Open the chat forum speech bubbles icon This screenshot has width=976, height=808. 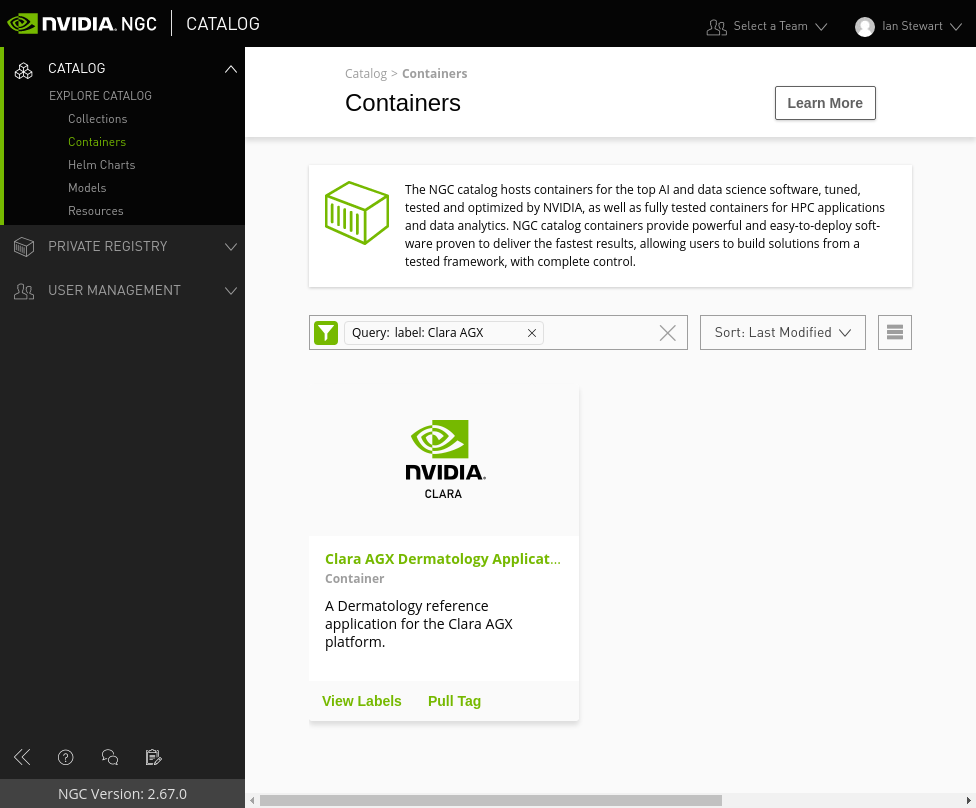110,757
